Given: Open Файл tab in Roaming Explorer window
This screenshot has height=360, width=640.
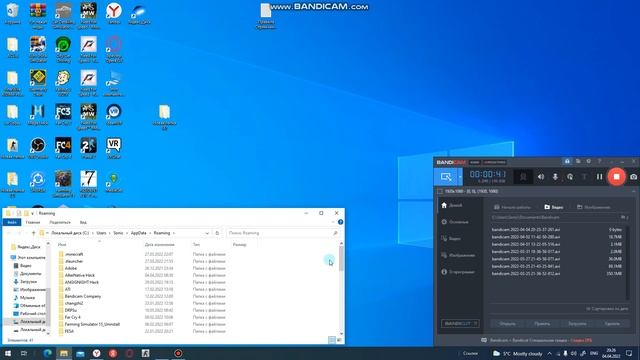Looking at the screenshot, I should point(12,222).
